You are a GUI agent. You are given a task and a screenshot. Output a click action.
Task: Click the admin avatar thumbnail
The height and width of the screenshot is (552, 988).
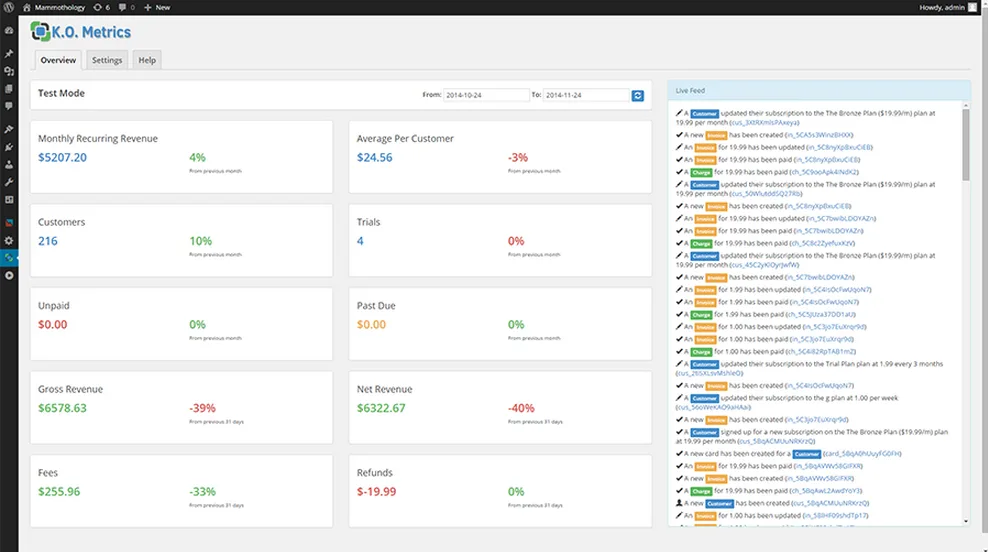(x=972, y=8)
